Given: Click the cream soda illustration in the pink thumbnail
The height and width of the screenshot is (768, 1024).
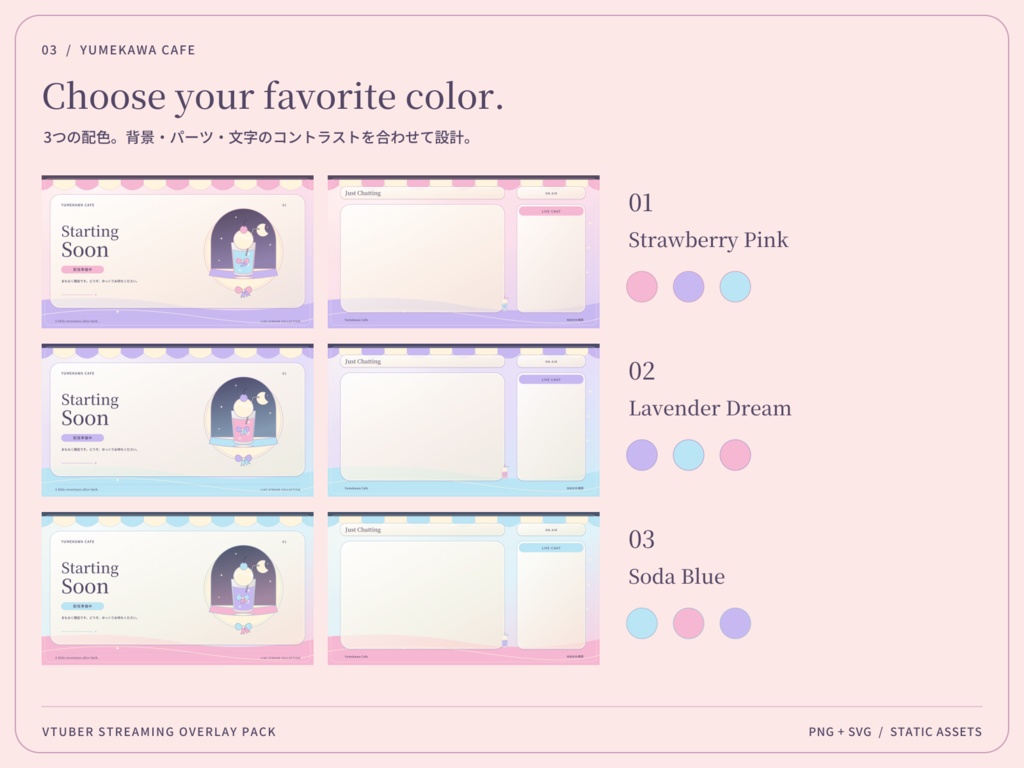Looking at the screenshot, I should click(244, 253).
